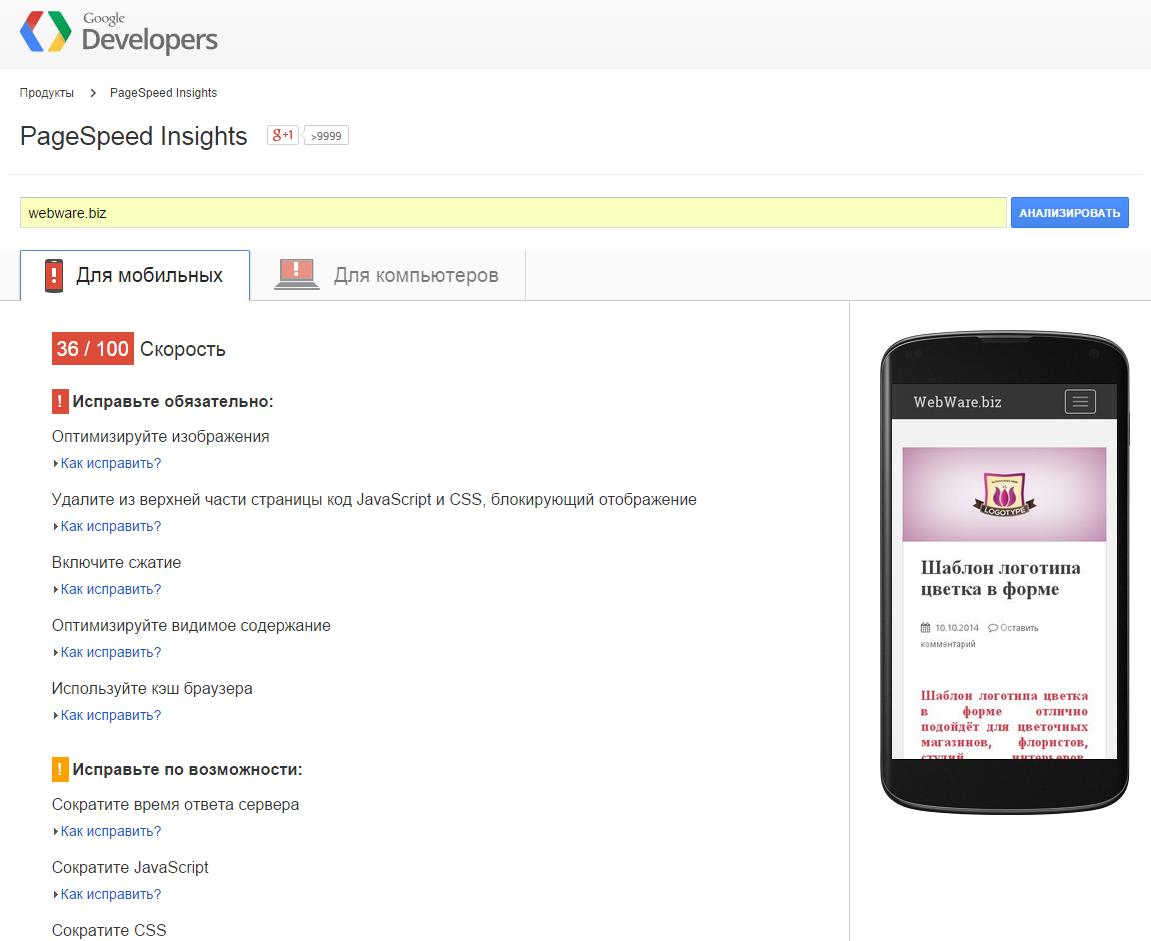Viewport: 1151px width, 941px height.
Task: Click the breadcrumb chevron separator
Action: [92, 93]
